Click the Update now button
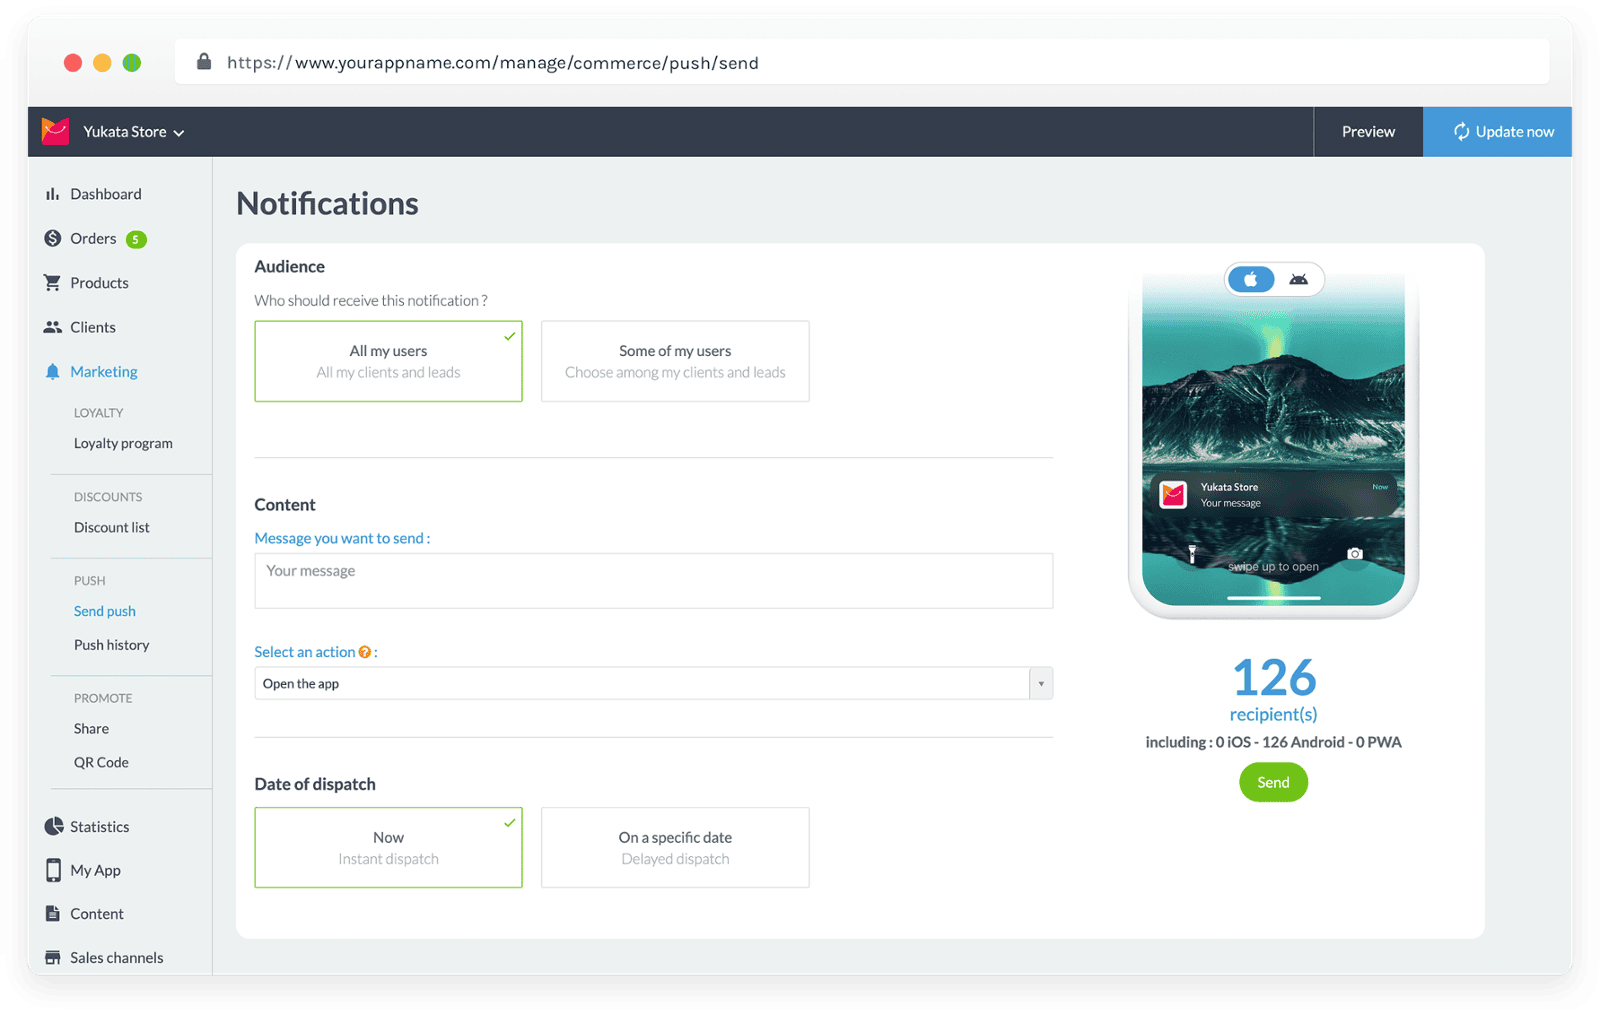Viewport: 1600px width, 1014px height. 1497,131
